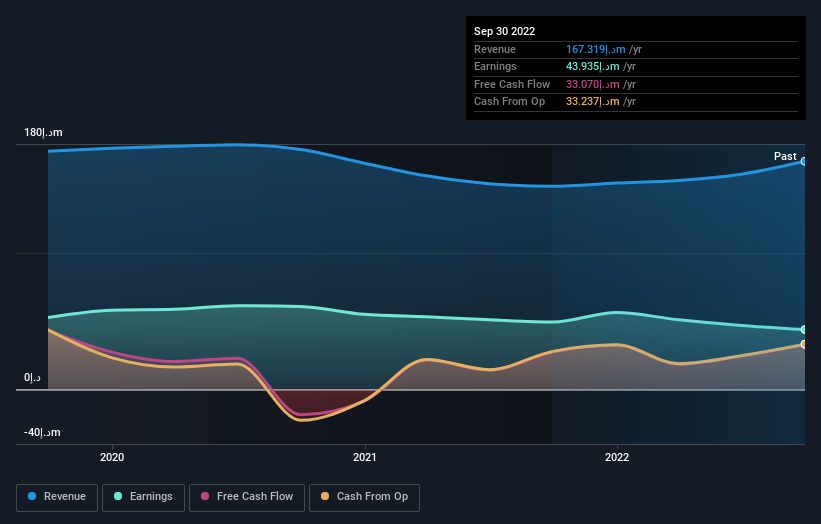Click the Sep 30 2022 tooltip date

pyautogui.click(x=504, y=31)
